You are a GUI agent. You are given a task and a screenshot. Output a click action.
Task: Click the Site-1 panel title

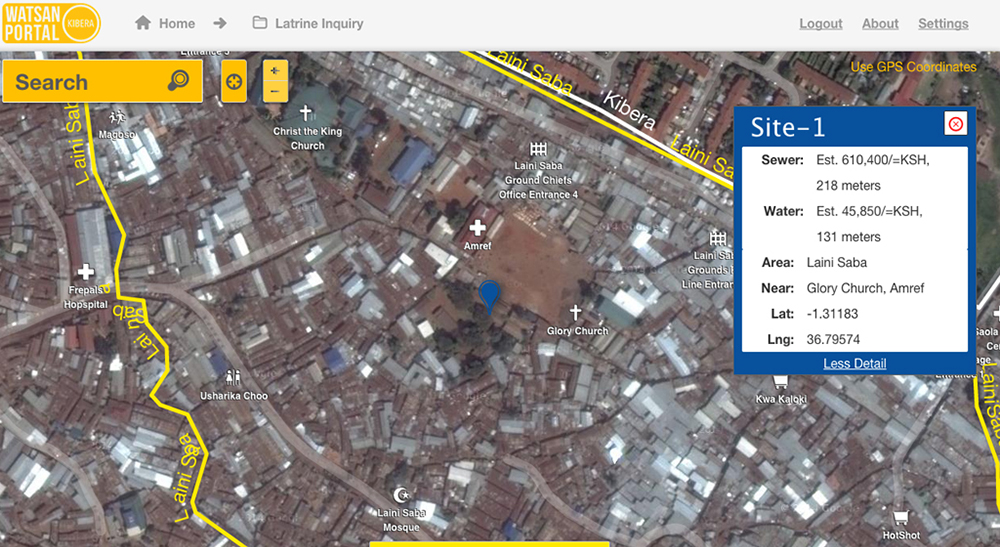(x=788, y=128)
